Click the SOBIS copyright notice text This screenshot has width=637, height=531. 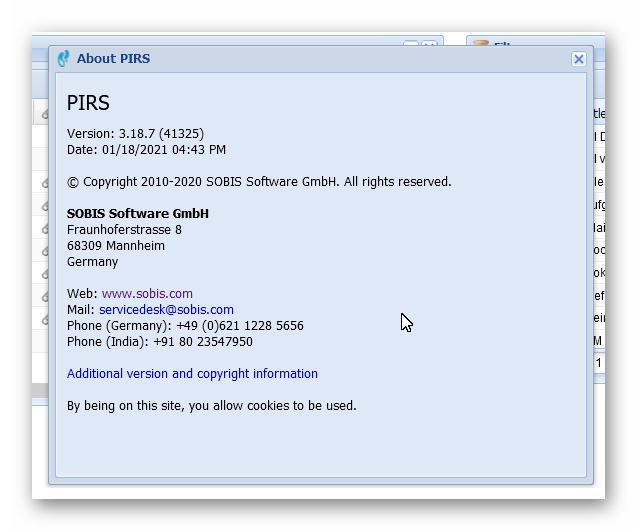259,182
